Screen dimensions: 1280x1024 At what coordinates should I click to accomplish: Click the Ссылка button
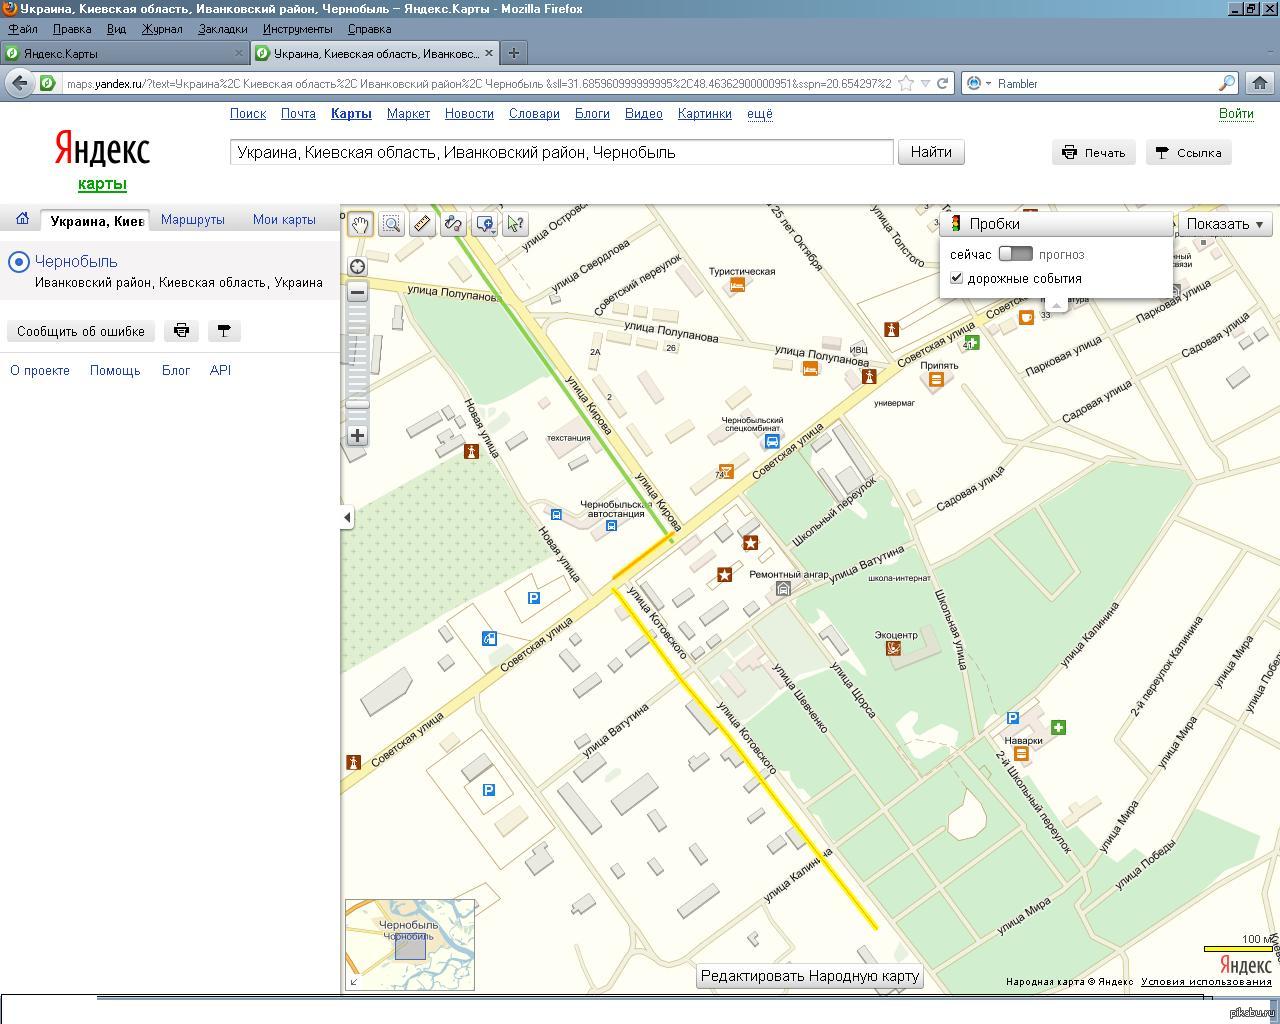click(1188, 153)
